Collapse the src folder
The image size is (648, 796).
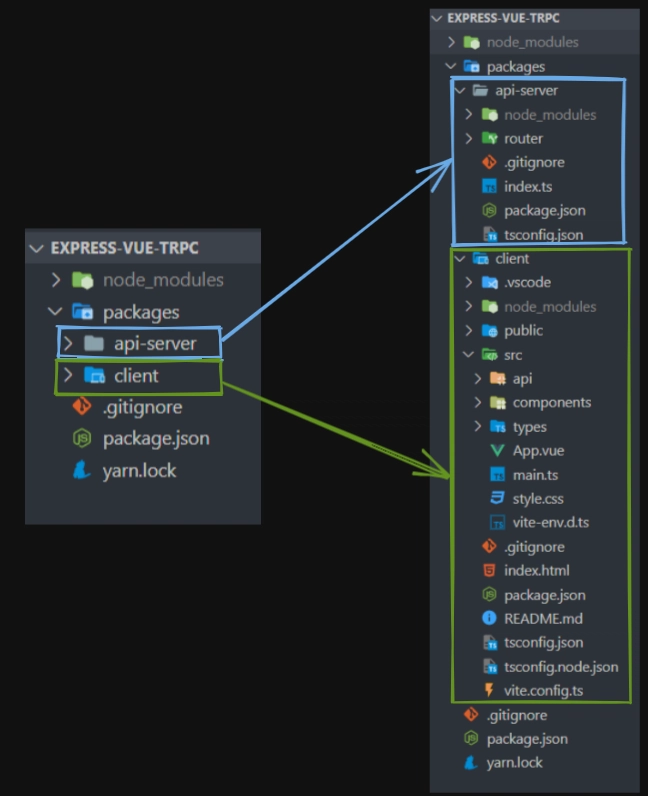click(x=468, y=355)
